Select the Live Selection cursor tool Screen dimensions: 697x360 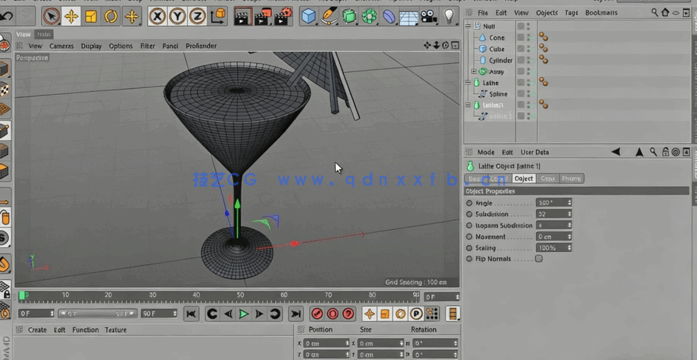tap(52, 16)
